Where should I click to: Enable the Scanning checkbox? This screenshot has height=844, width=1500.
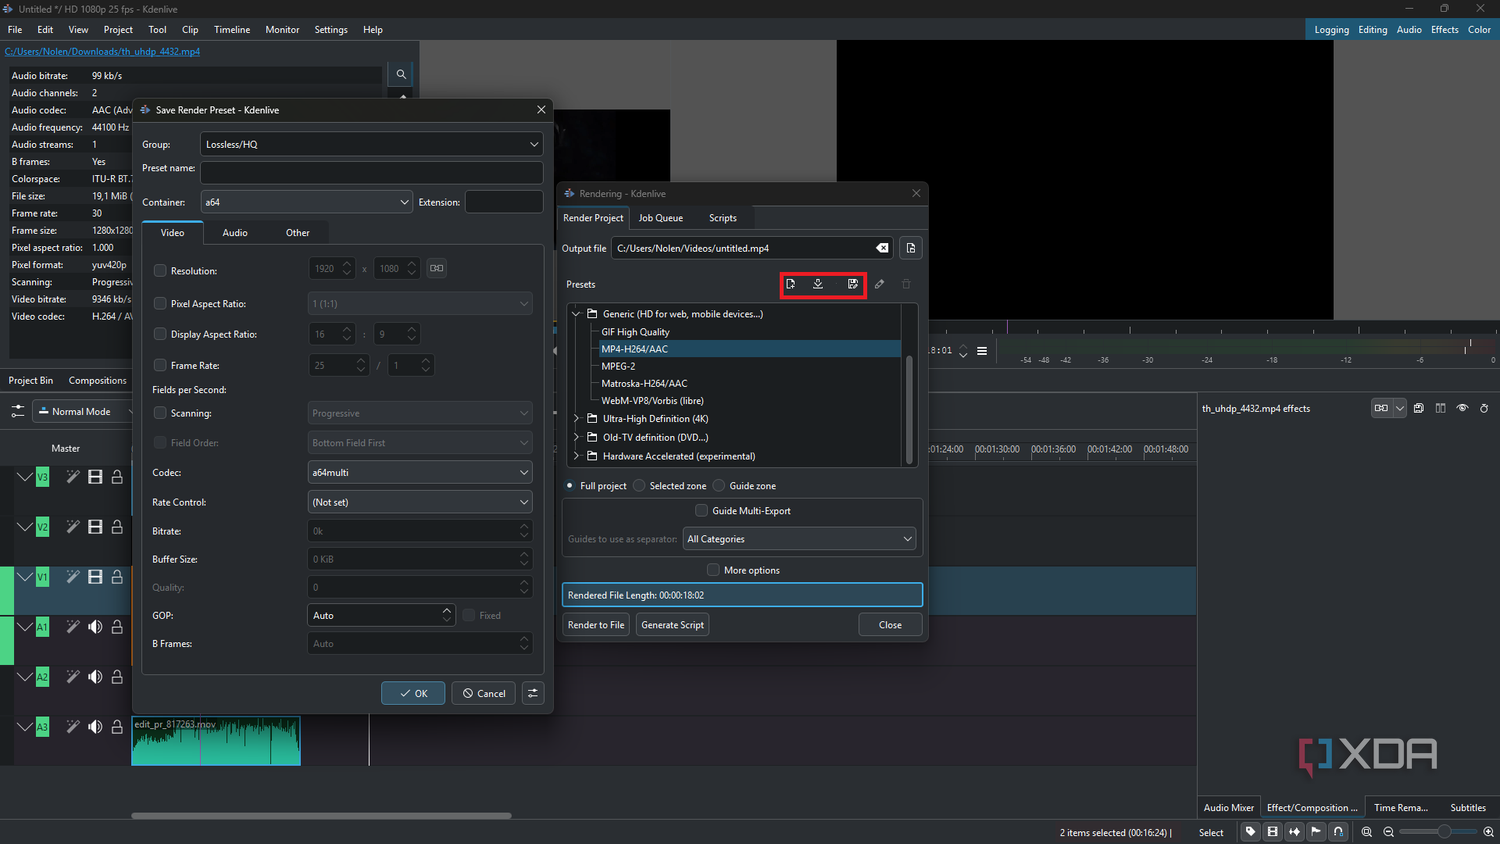pos(160,413)
